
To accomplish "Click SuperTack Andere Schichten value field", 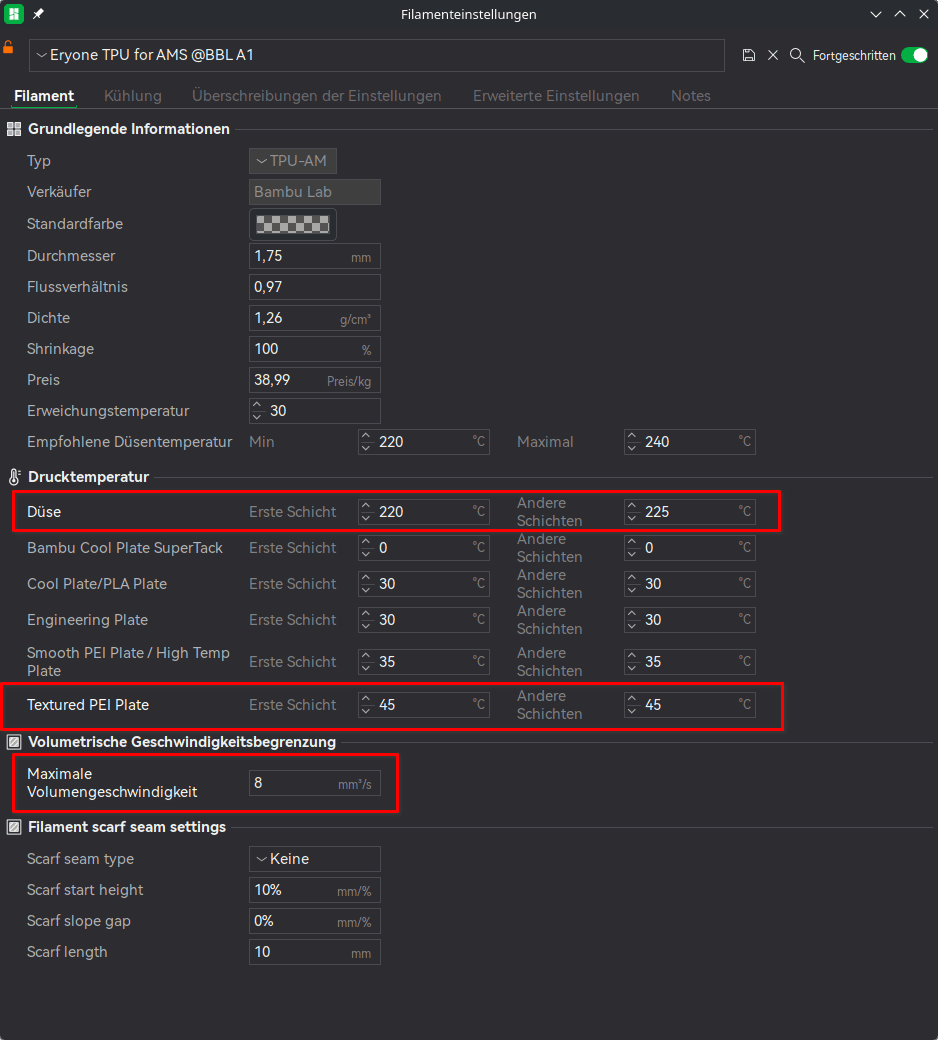I will pyautogui.click(x=690, y=548).
